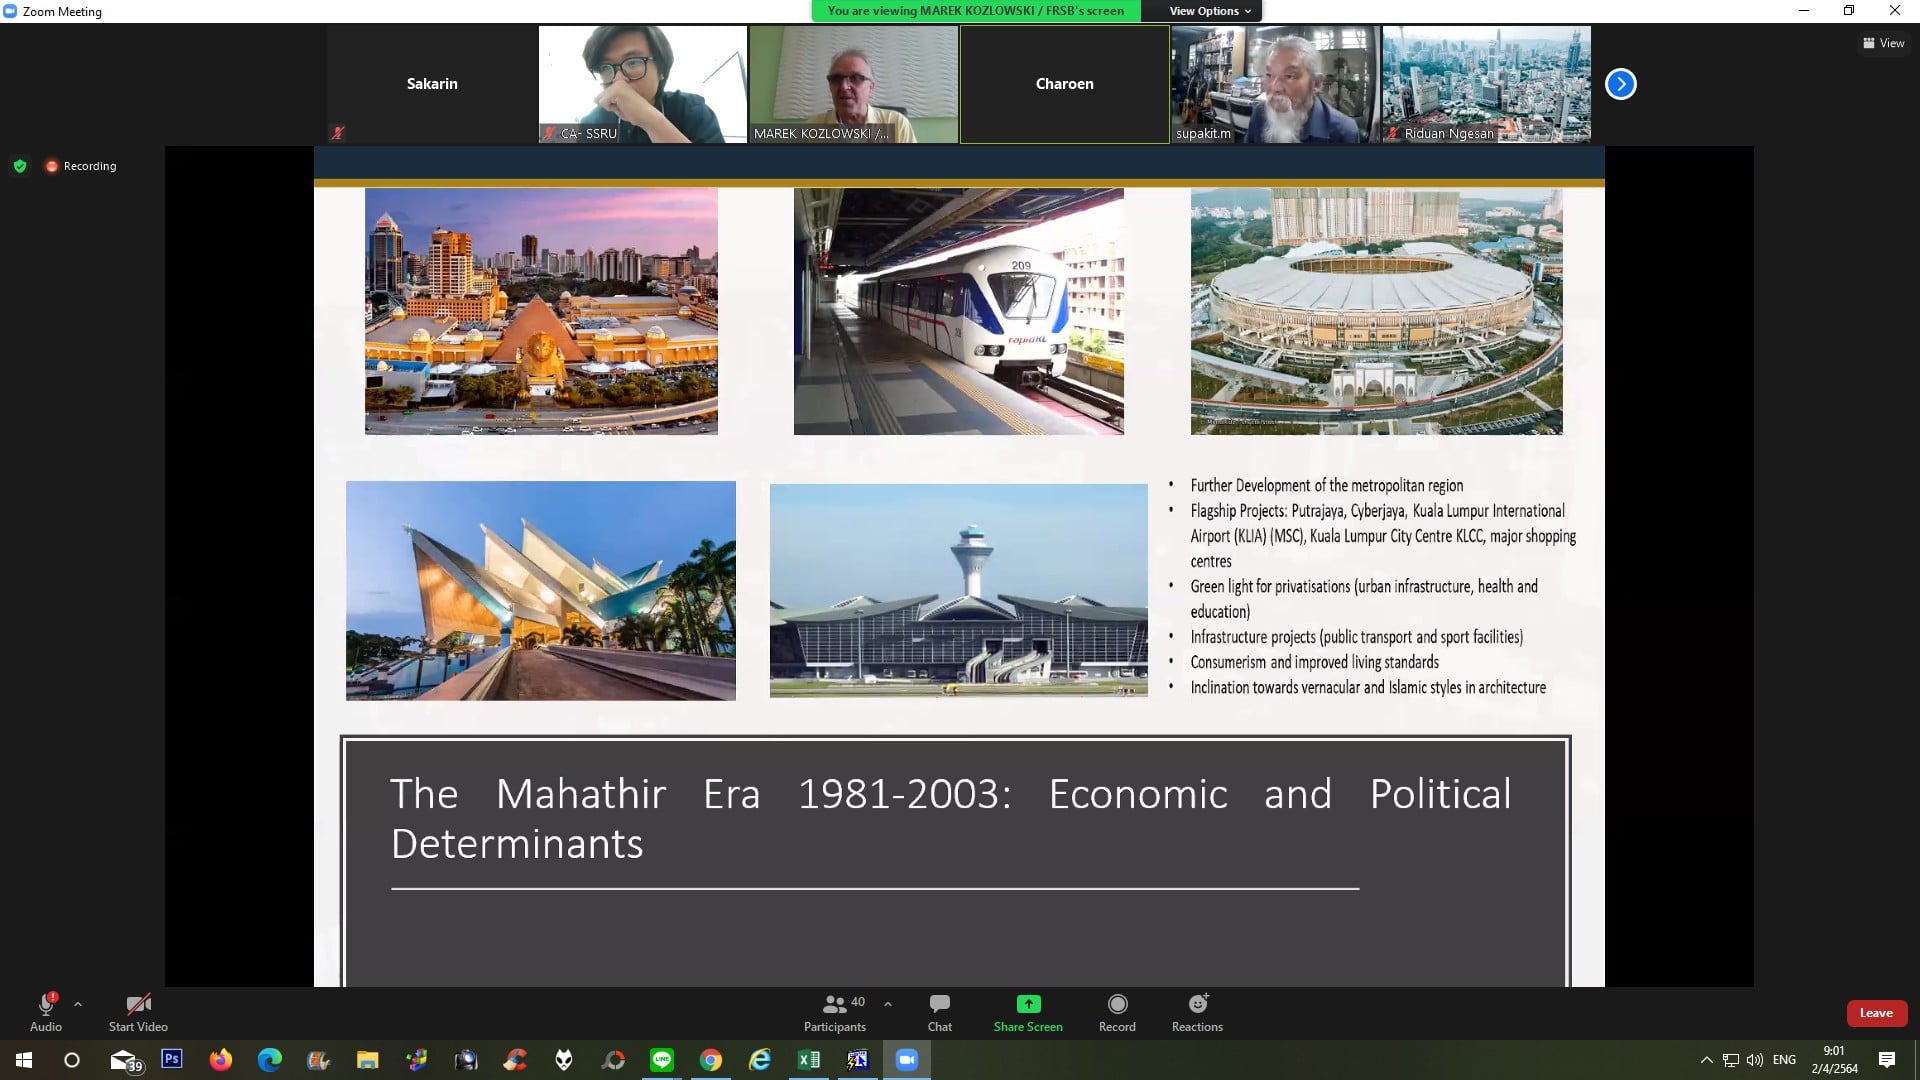Click the red Leave button

pos(1875,1013)
